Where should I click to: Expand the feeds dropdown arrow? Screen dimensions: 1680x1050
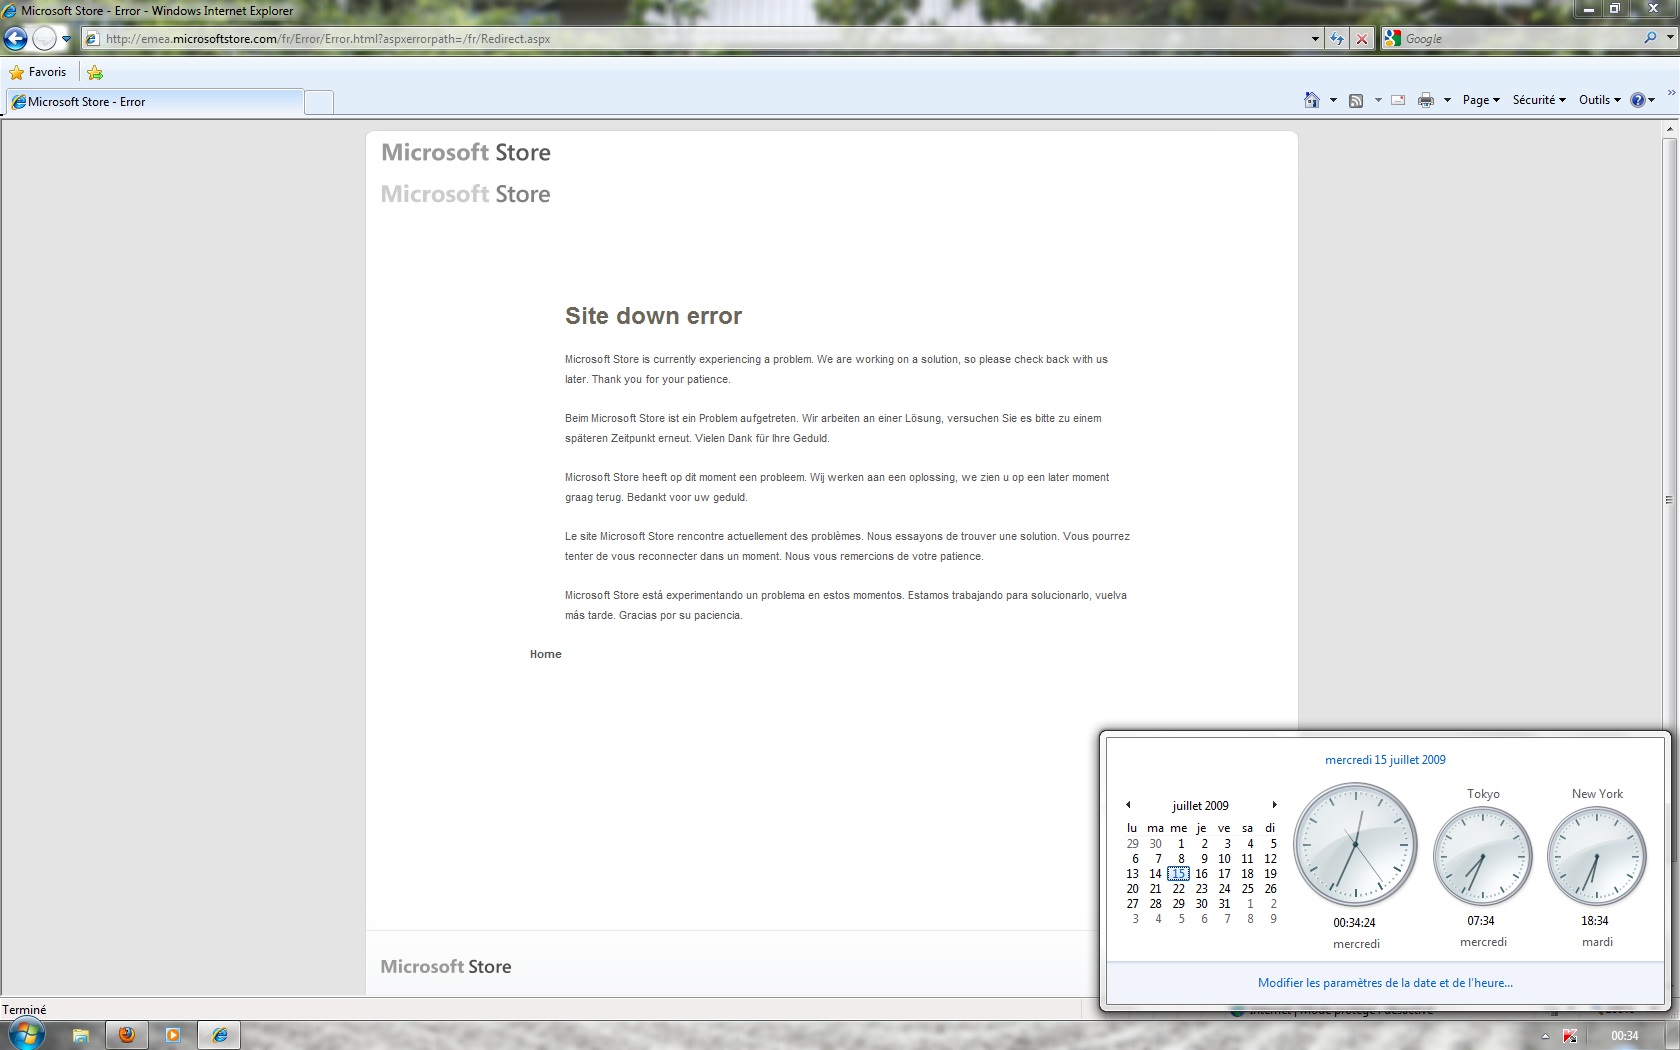1378,100
